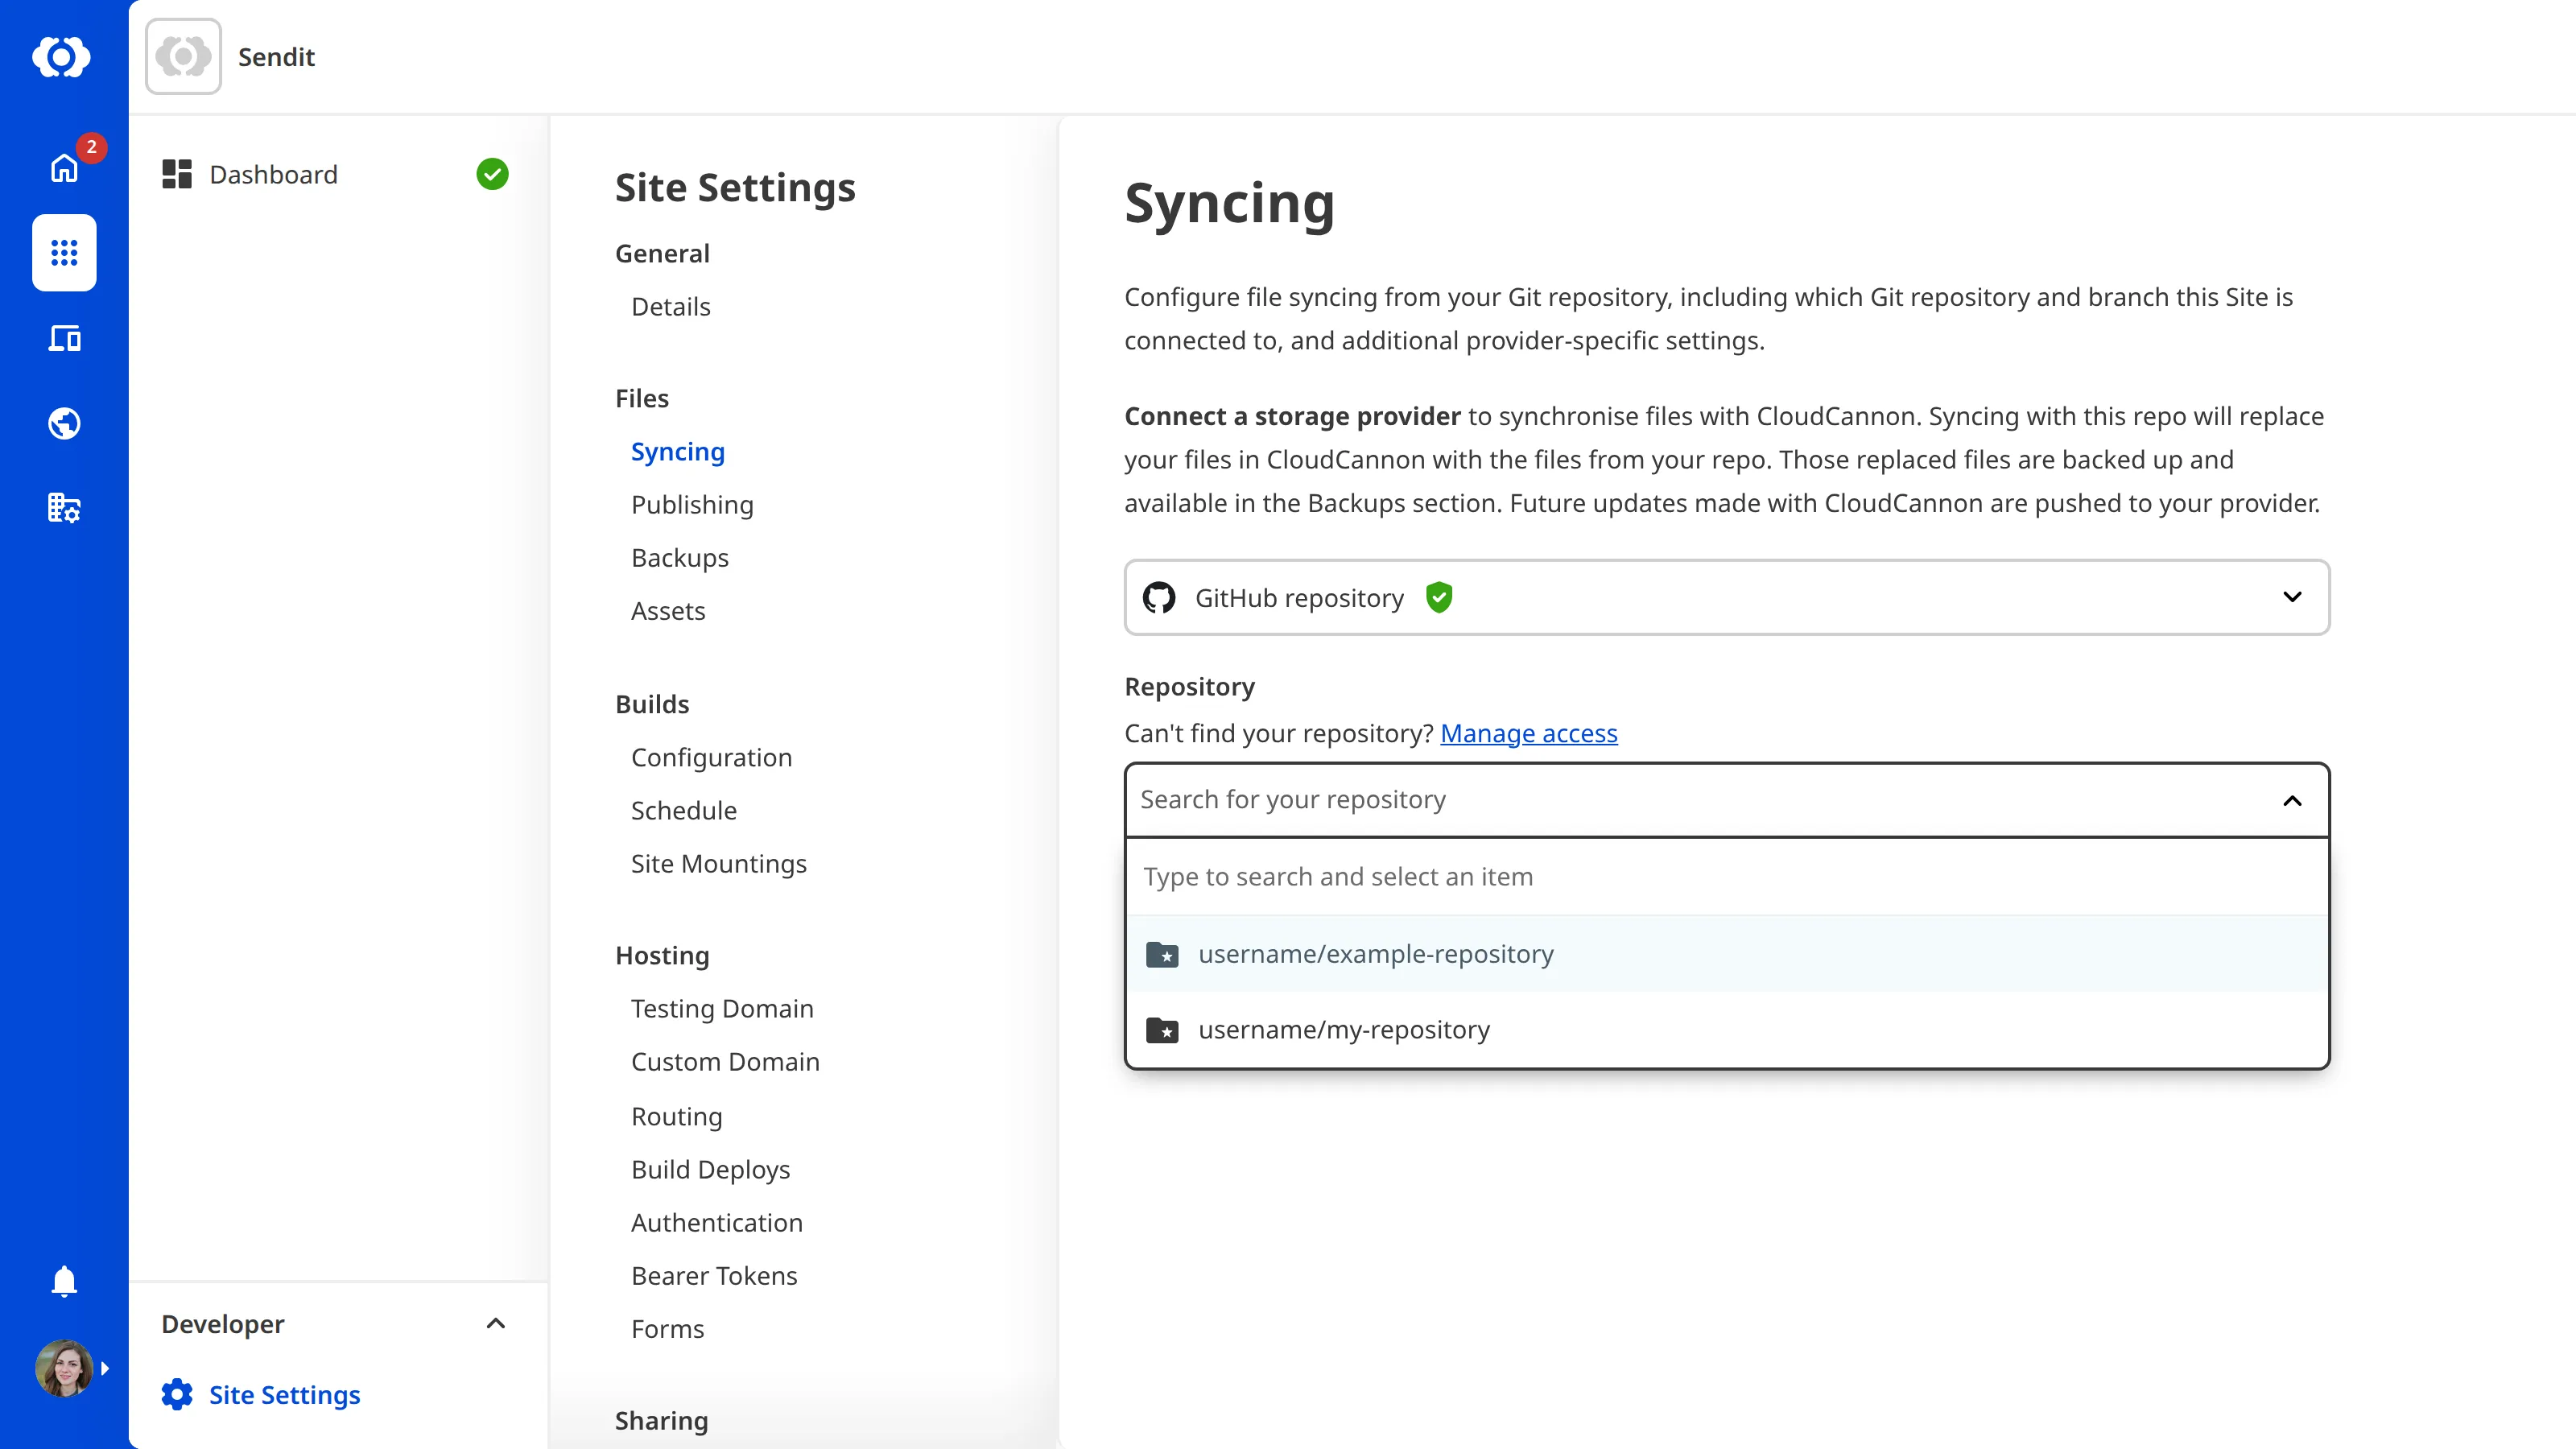Click the CloudCannon logo in the sidebar

63,57
